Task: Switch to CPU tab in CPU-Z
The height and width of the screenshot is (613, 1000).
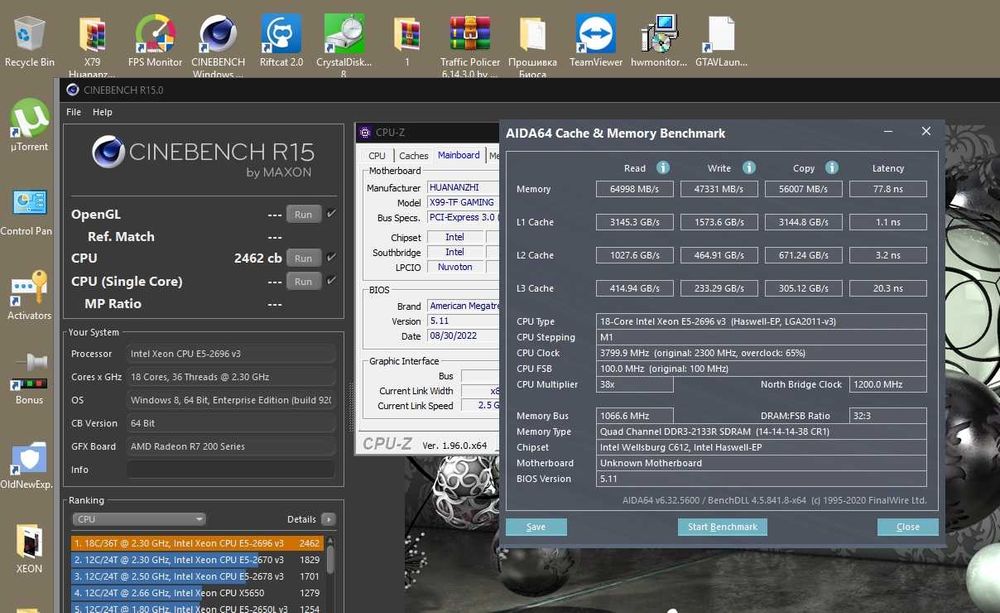Action: (377, 156)
